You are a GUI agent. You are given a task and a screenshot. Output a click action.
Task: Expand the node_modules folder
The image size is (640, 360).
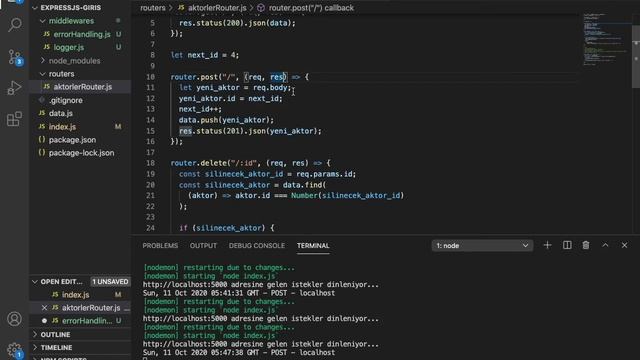coord(42,61)
